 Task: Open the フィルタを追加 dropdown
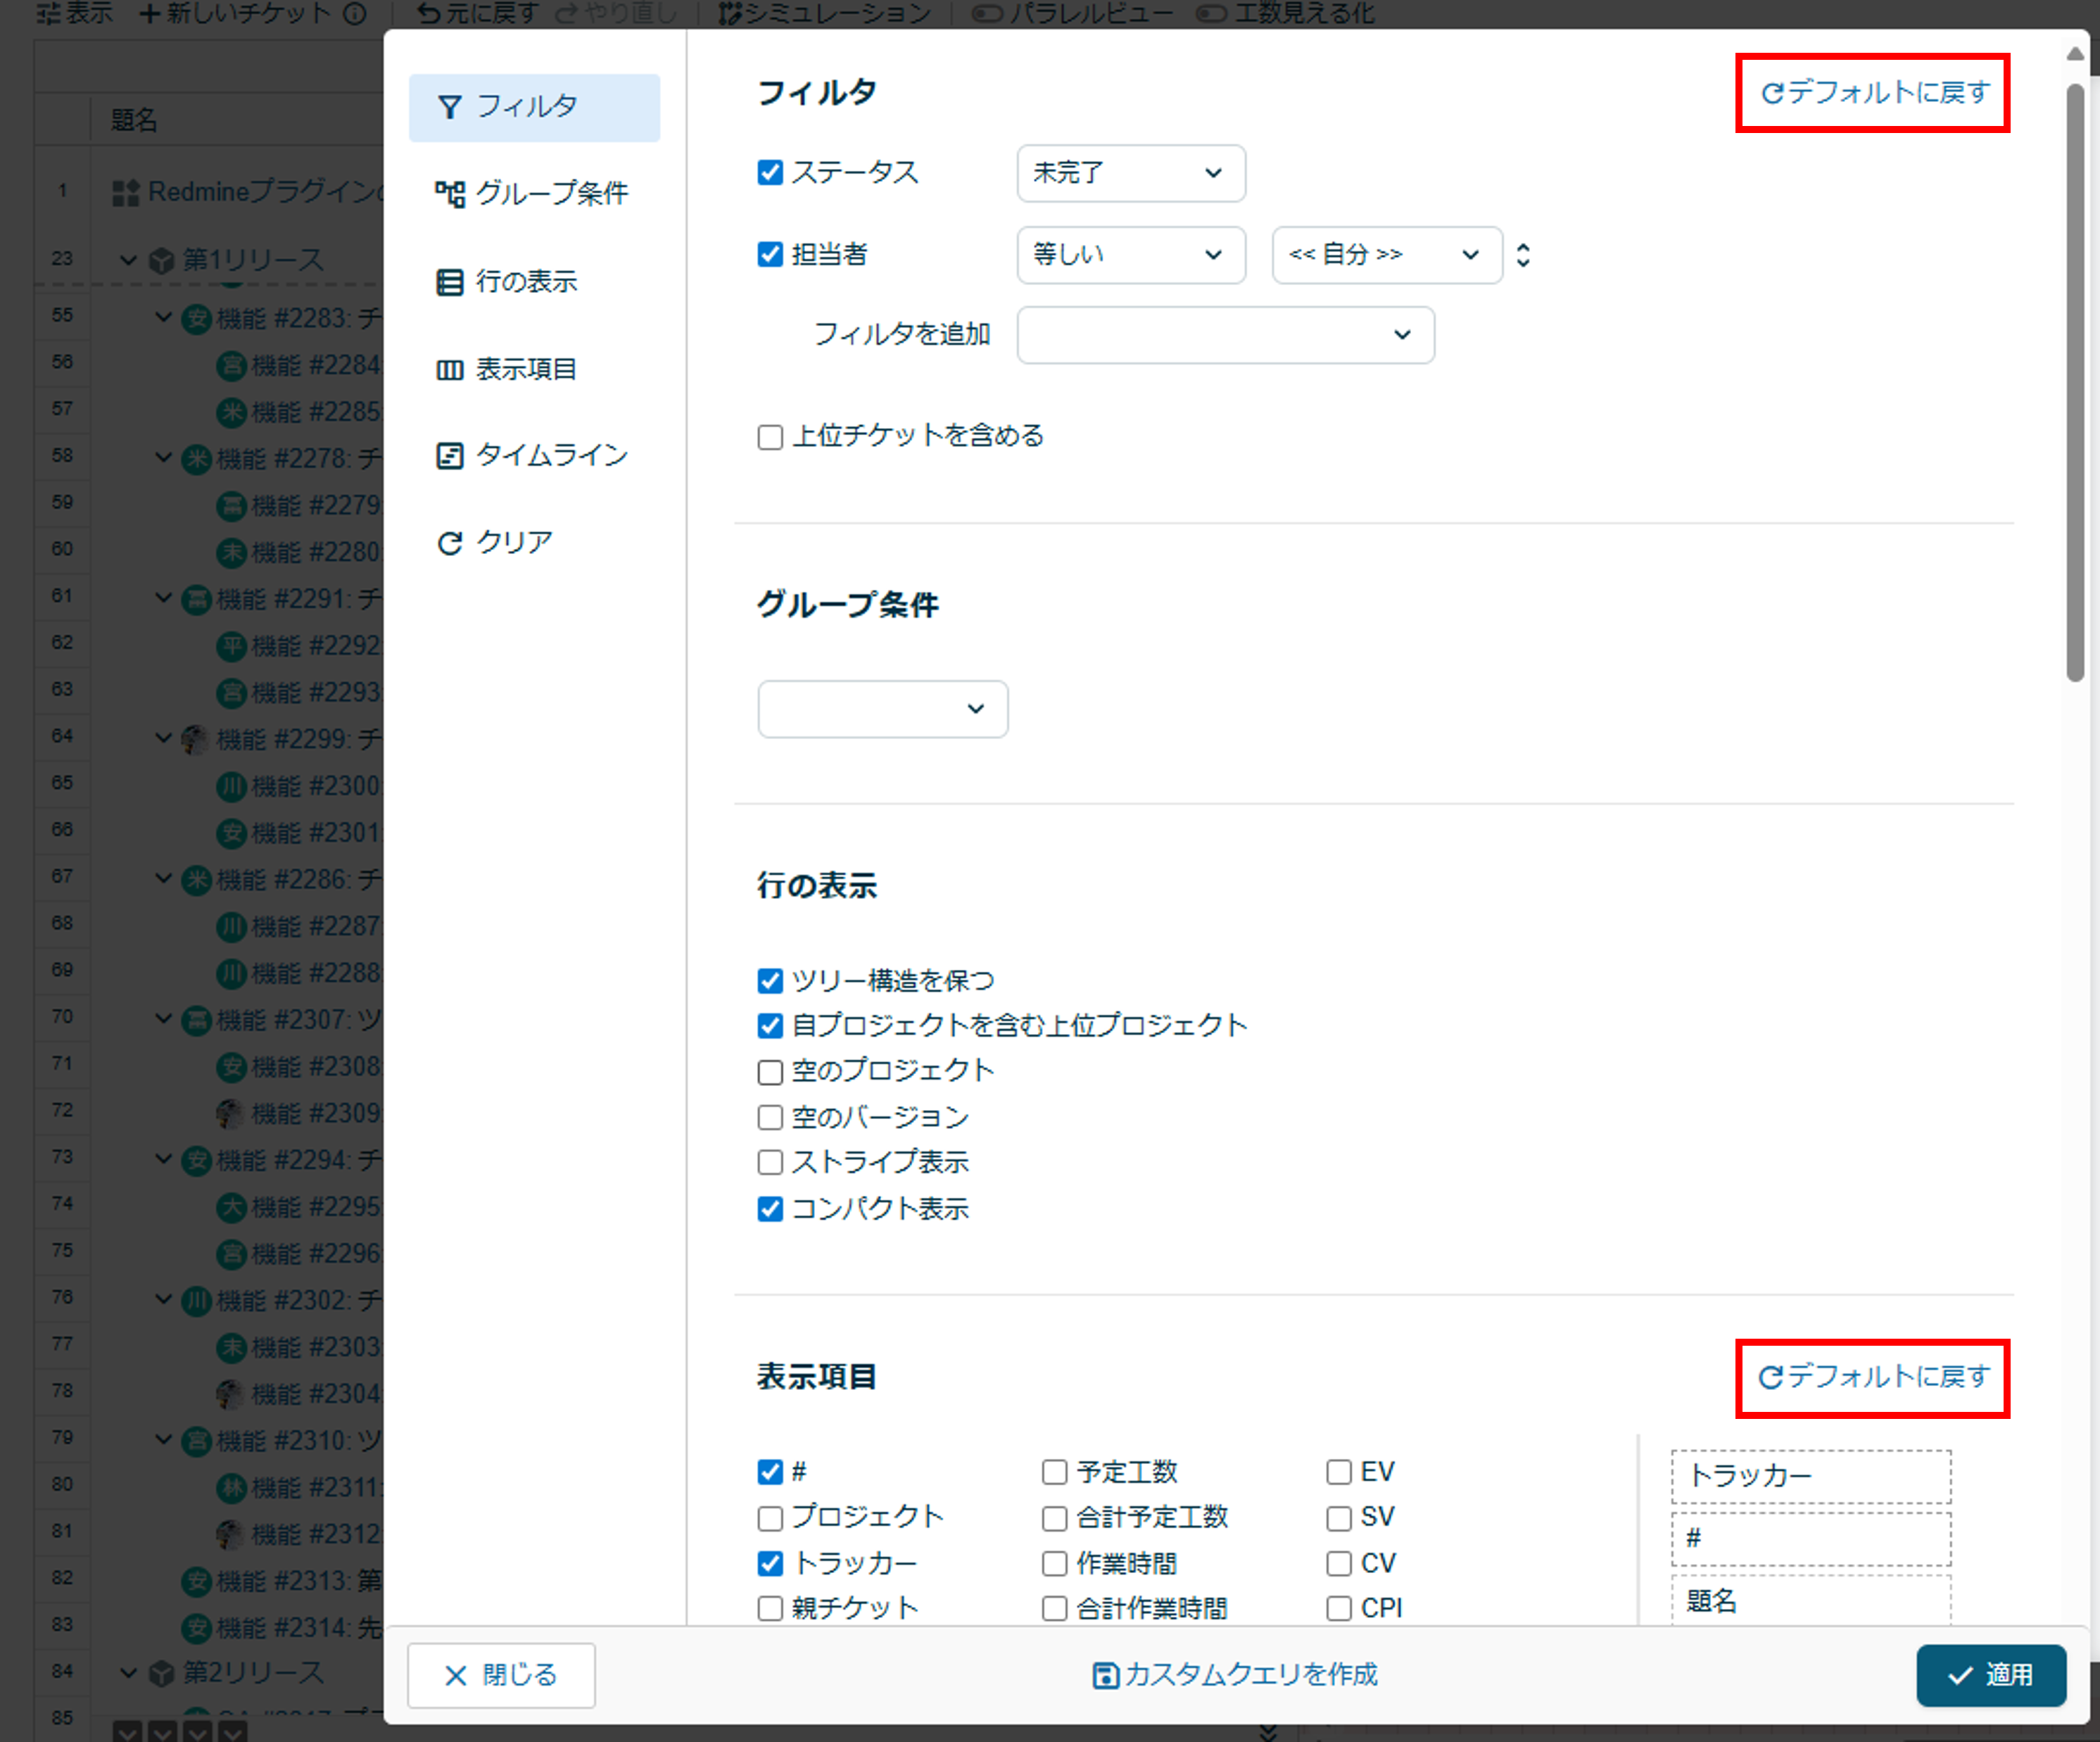[1224, 335]
